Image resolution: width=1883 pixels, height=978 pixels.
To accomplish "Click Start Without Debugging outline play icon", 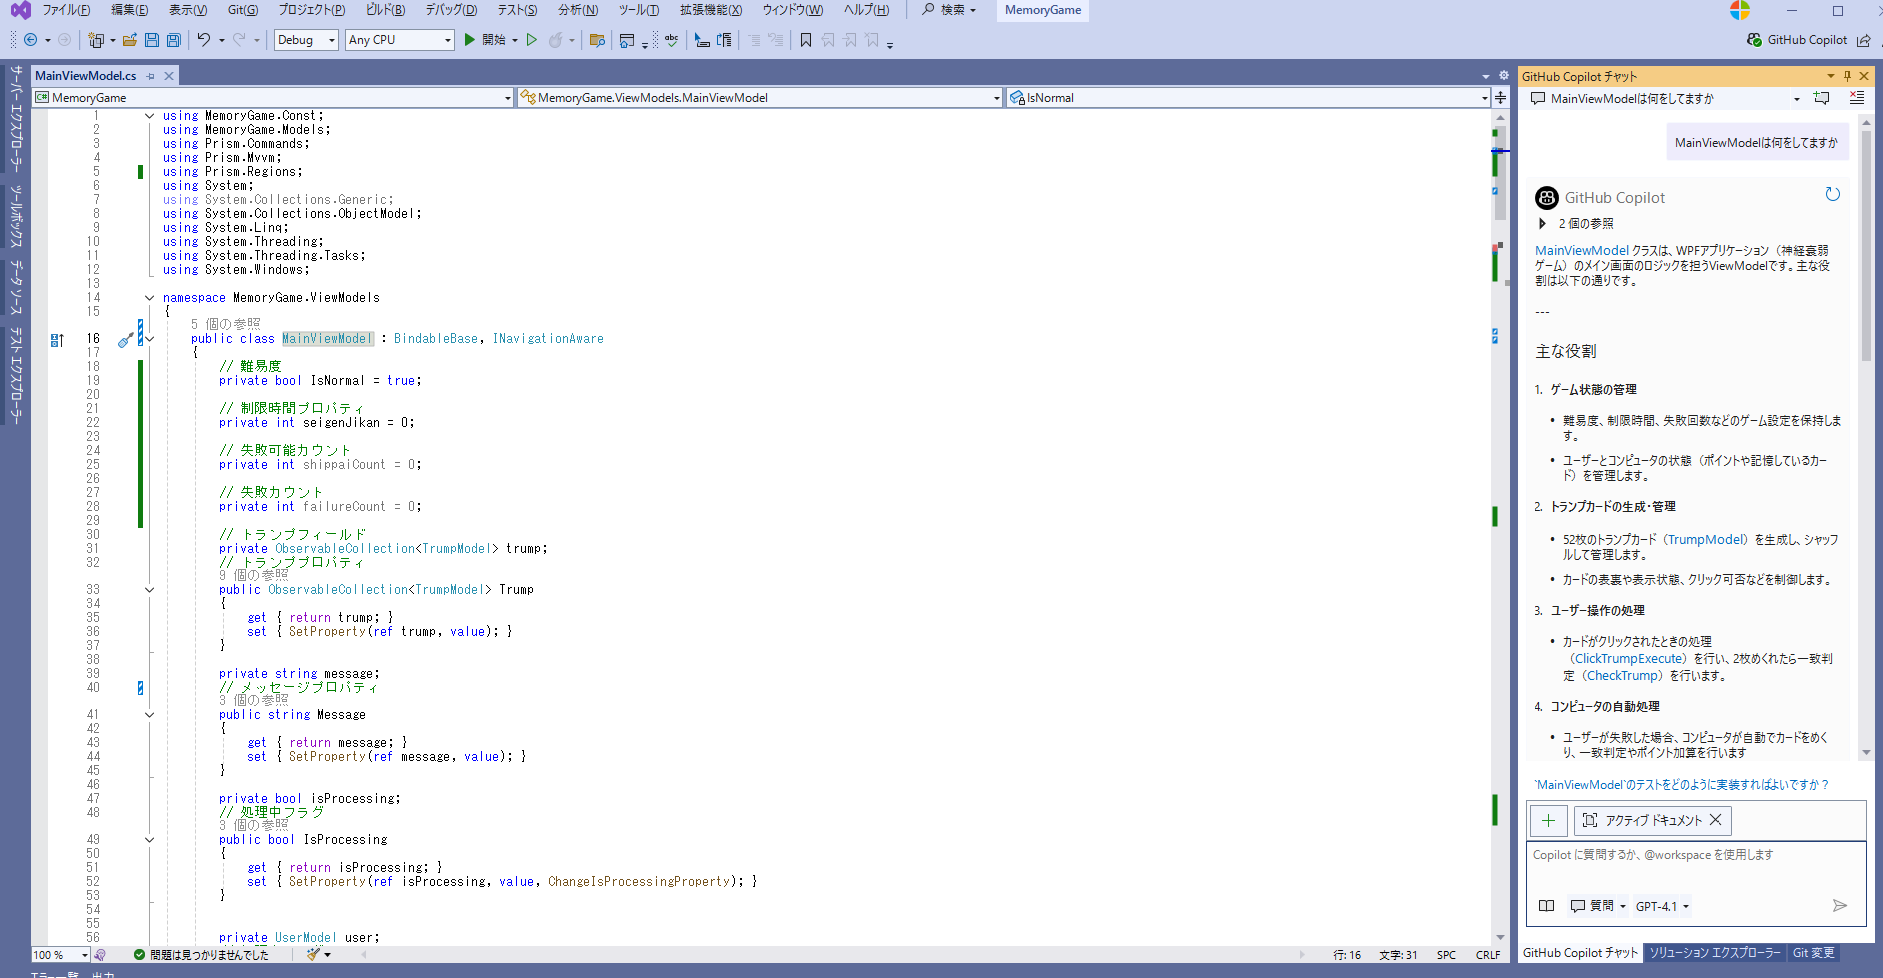I will tap(532, 40).
